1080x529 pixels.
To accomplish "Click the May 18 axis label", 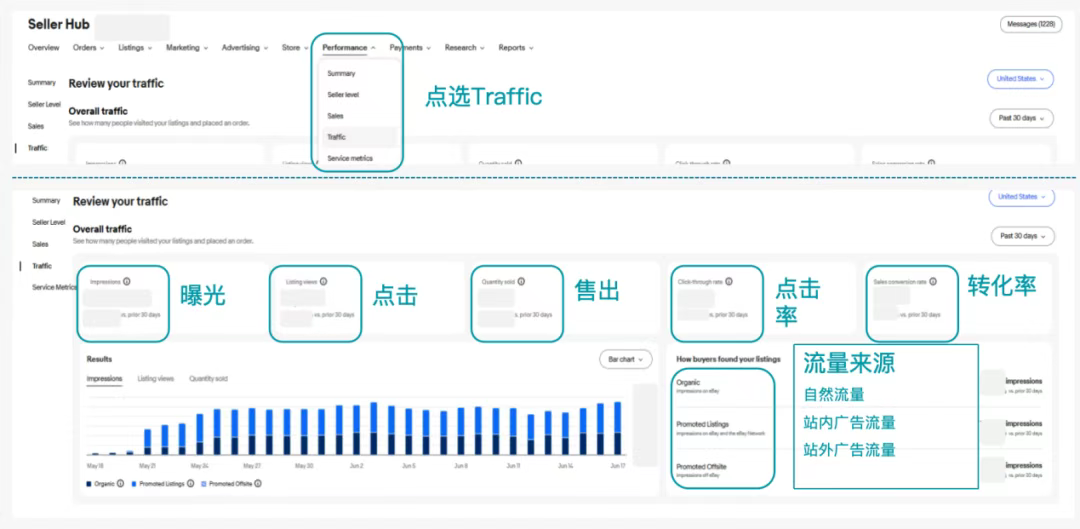I will [x=94, y=466].
